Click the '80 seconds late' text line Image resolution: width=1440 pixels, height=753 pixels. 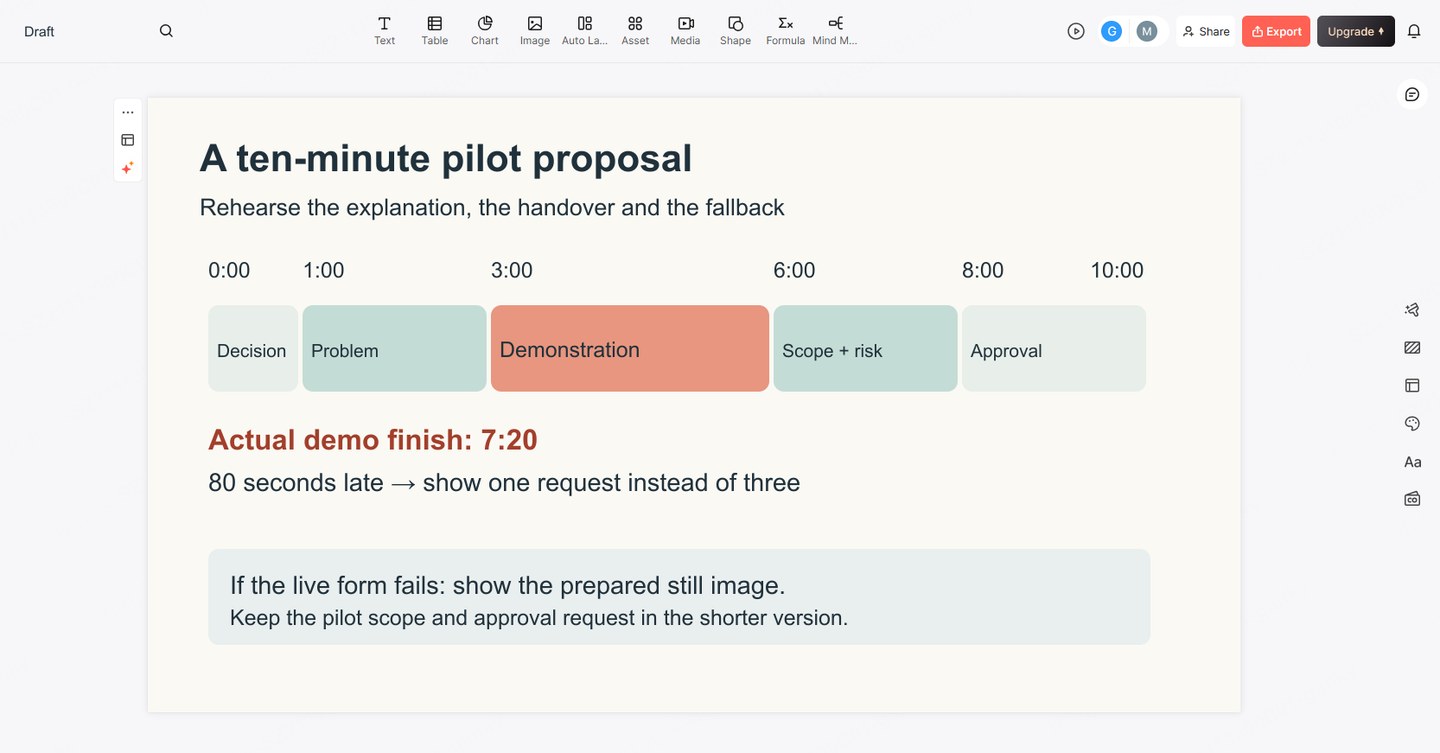tap(504, 483)
